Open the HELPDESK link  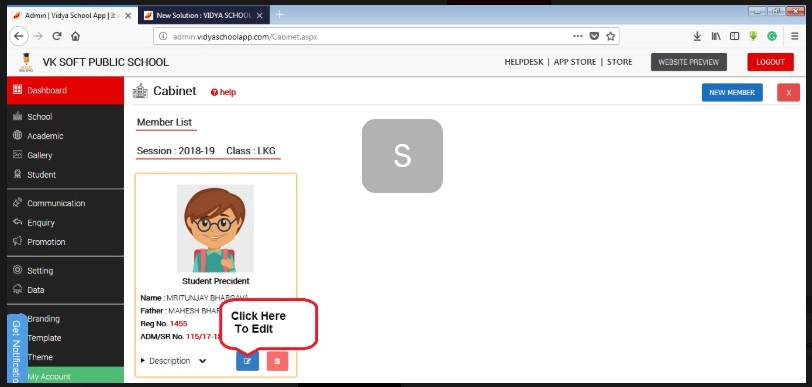tap(524, 62)
